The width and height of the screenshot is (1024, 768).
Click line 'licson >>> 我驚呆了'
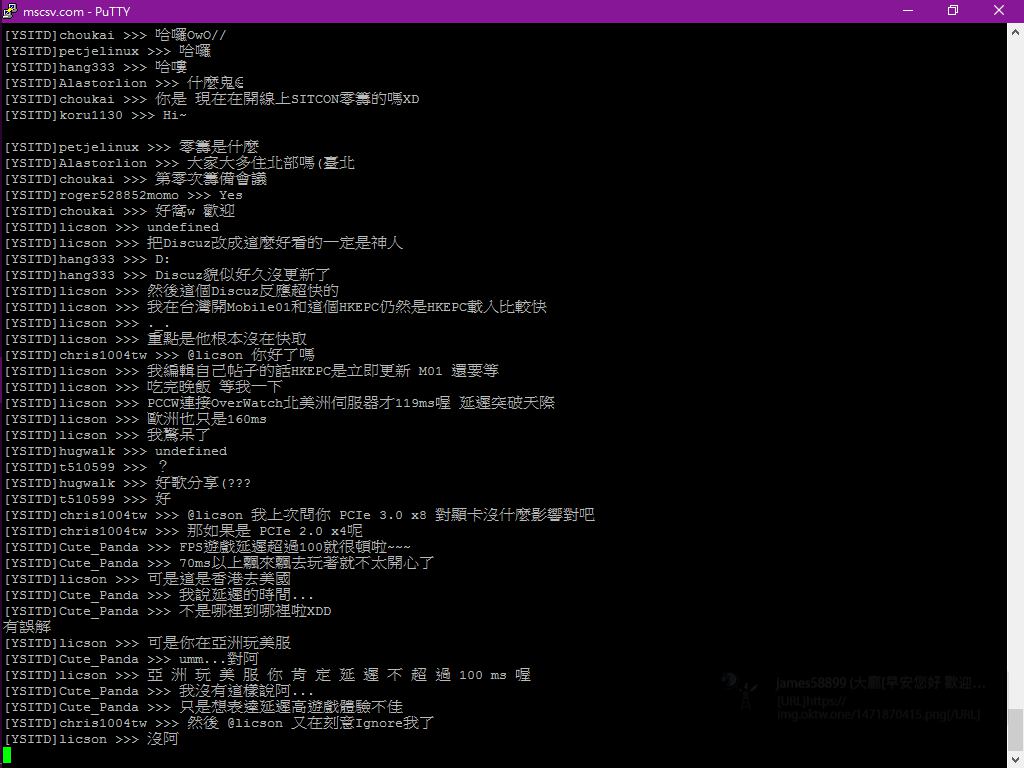pyautogui.click(x=107, y=435)
